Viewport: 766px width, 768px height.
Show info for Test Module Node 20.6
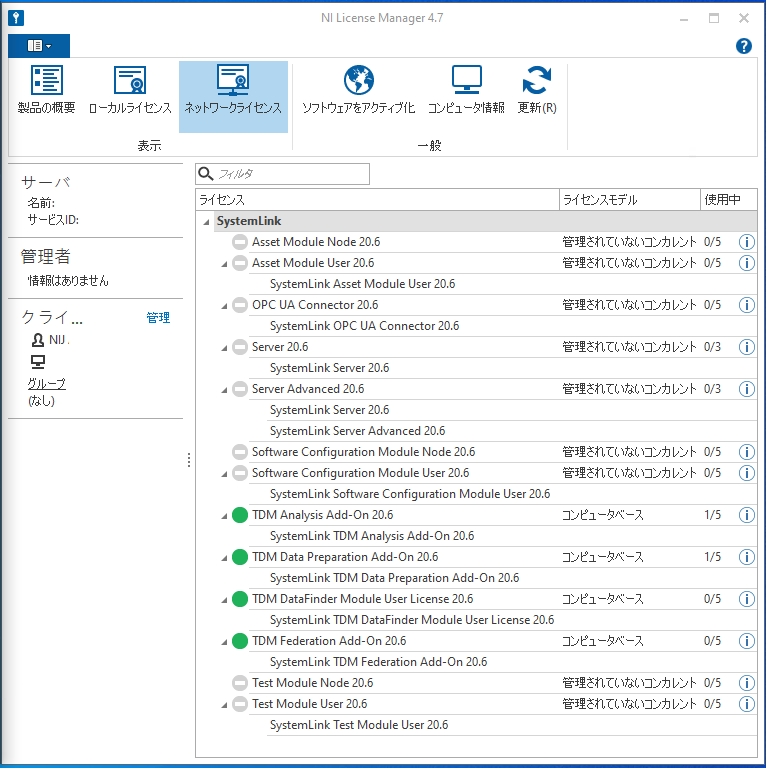pyautogui.click(x=746, y=683)
